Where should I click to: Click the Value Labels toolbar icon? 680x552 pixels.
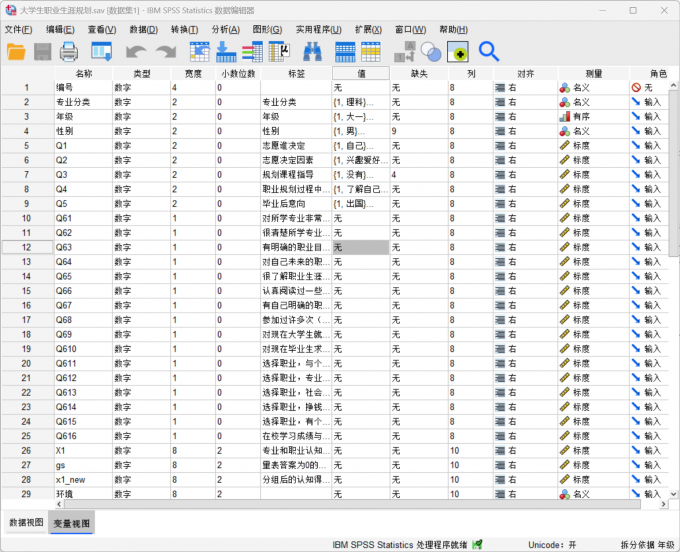tap(404, 52)
